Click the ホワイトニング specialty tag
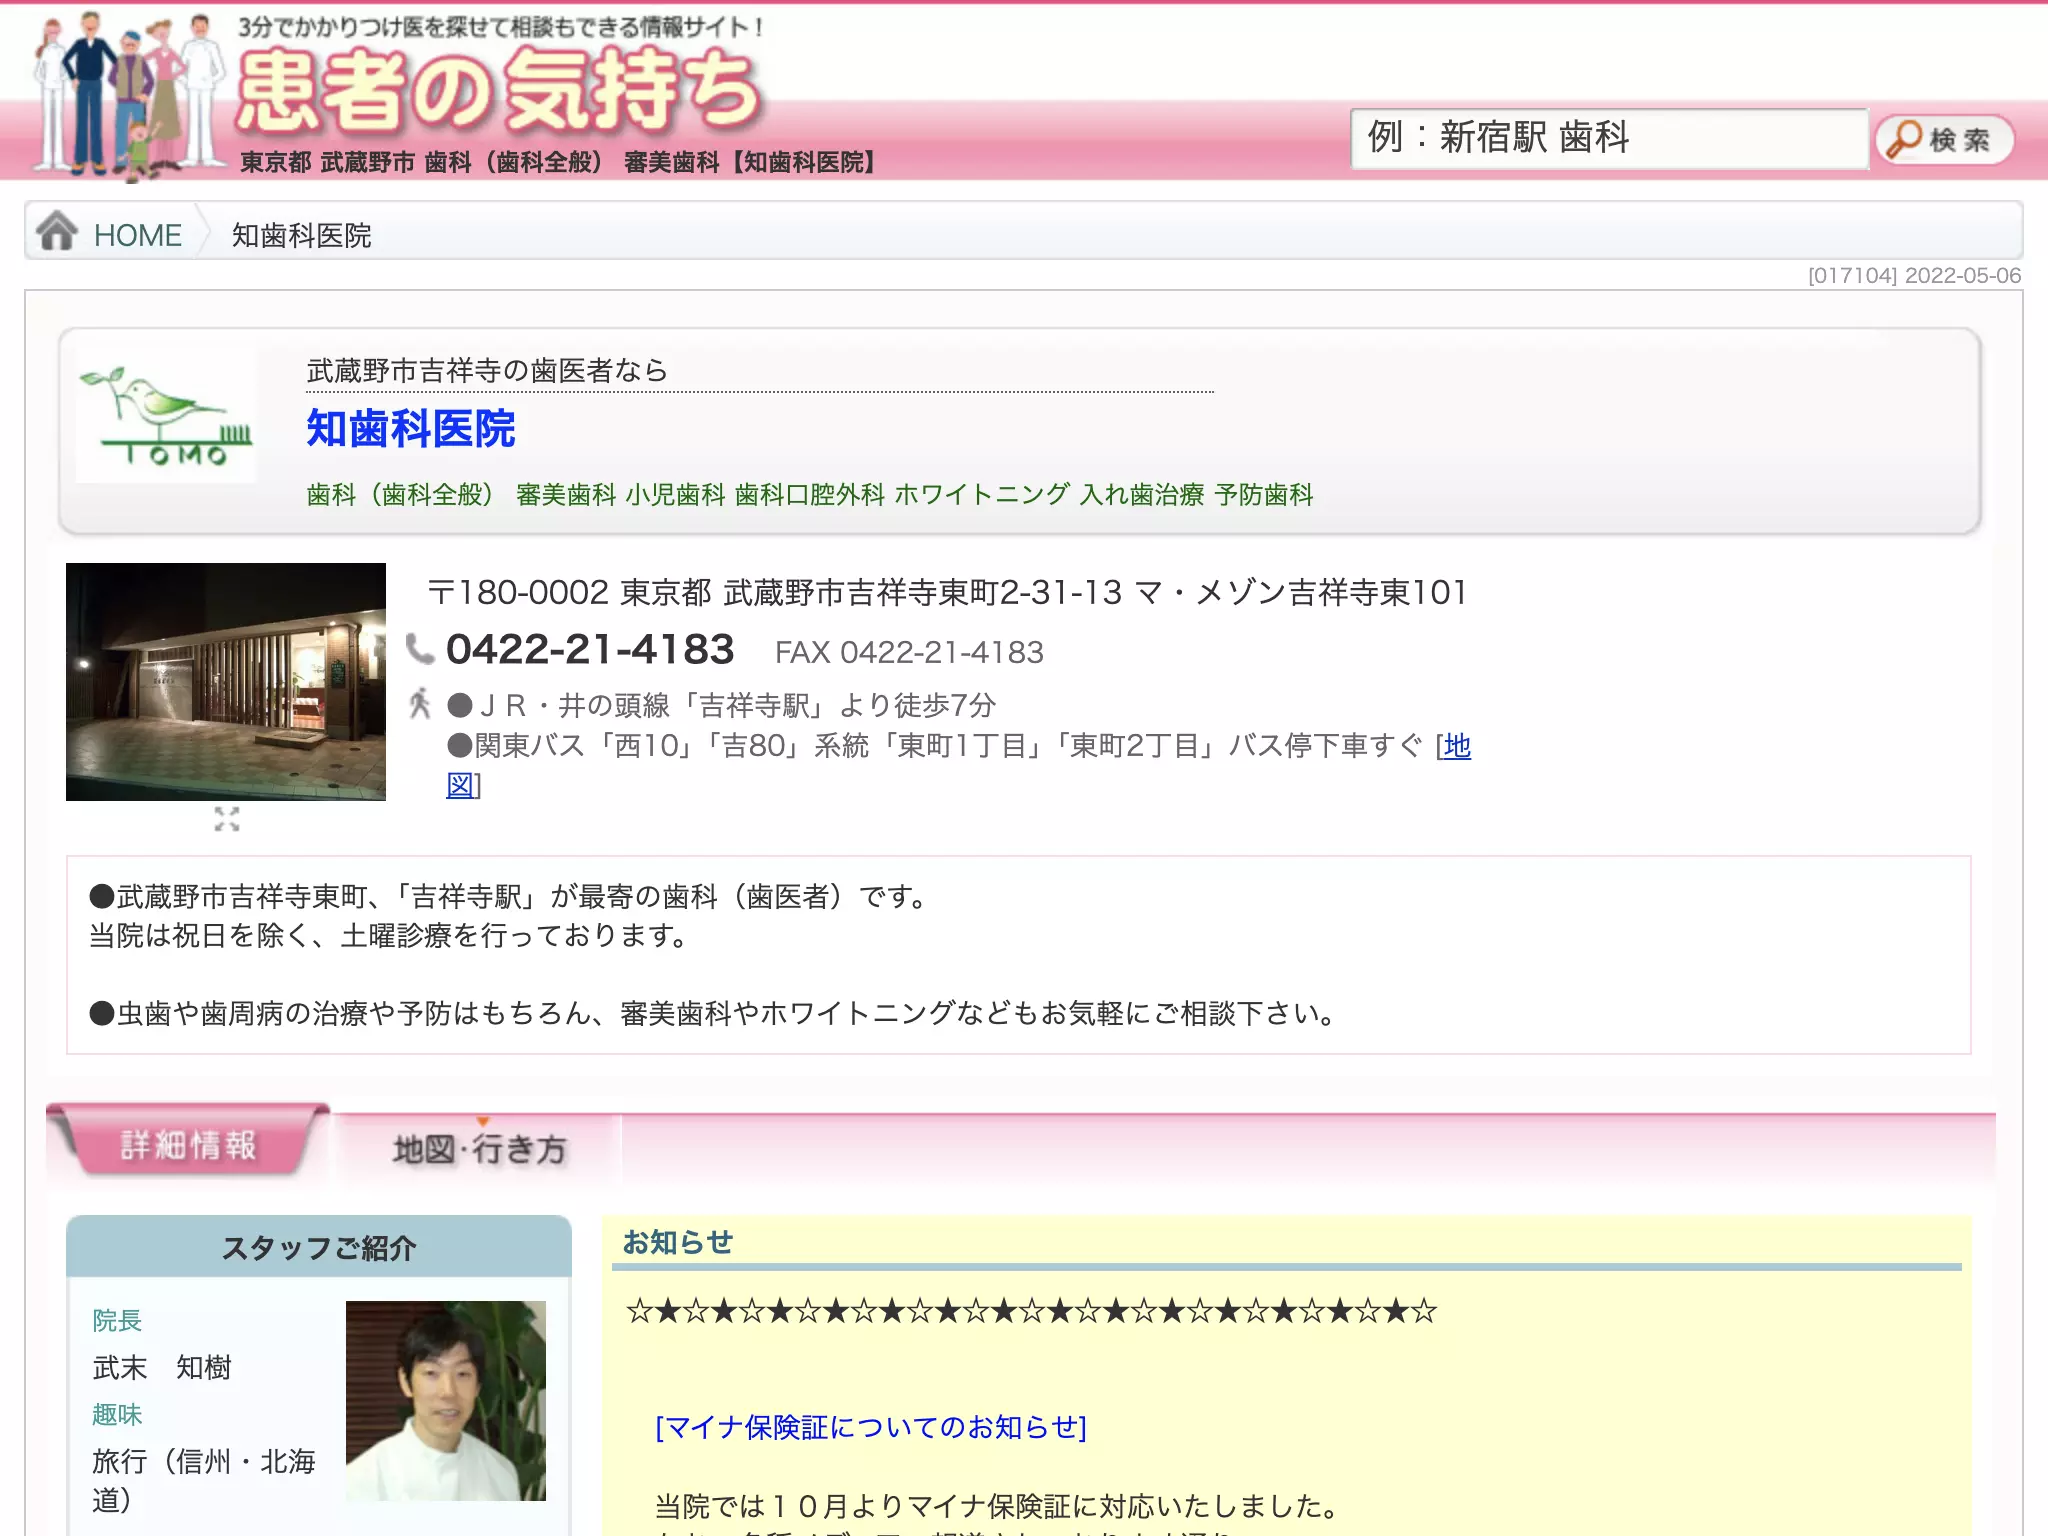2048x1536 pixels. click(x=982, y=494)
